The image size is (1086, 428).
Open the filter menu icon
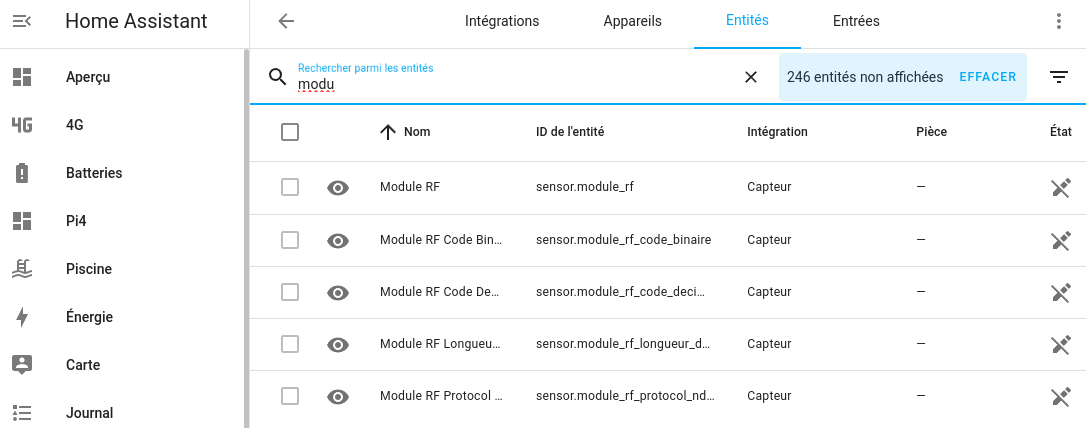(x=1058, y=77)
